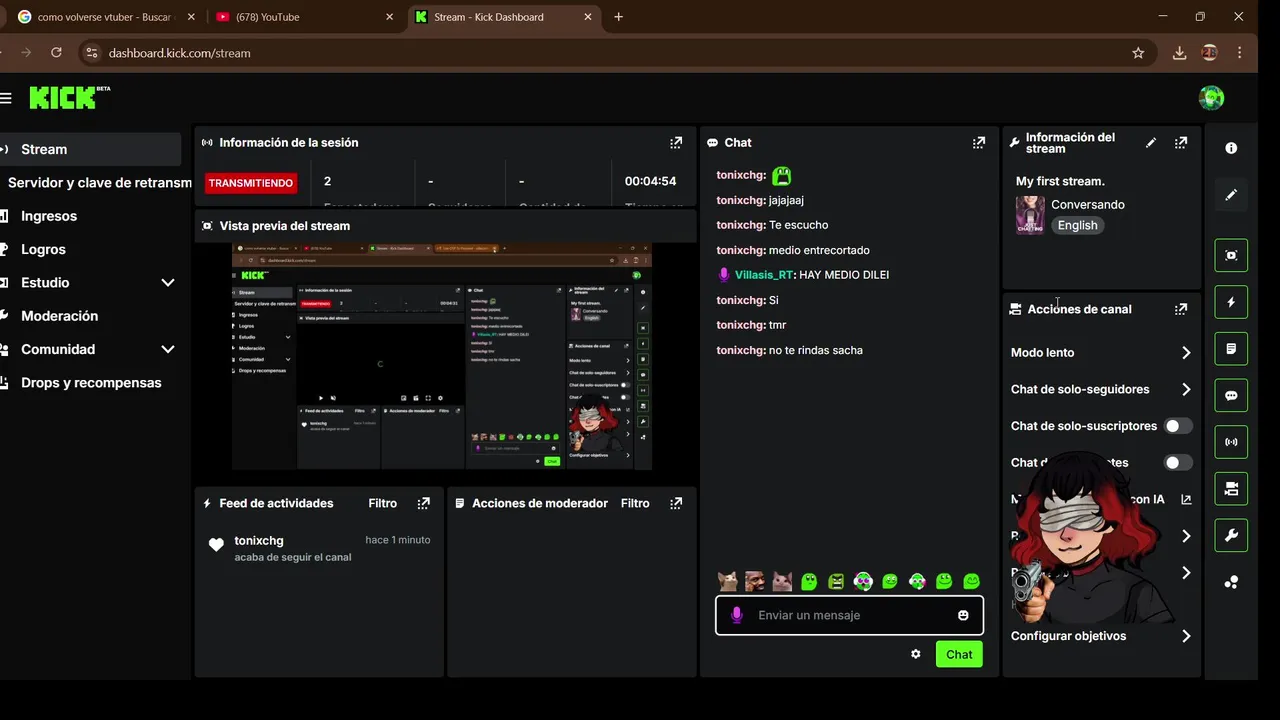Viewport: 1280px width, 720px height.
Task: Pop out the Acciones de canal panel
Action: point(1181,309)
